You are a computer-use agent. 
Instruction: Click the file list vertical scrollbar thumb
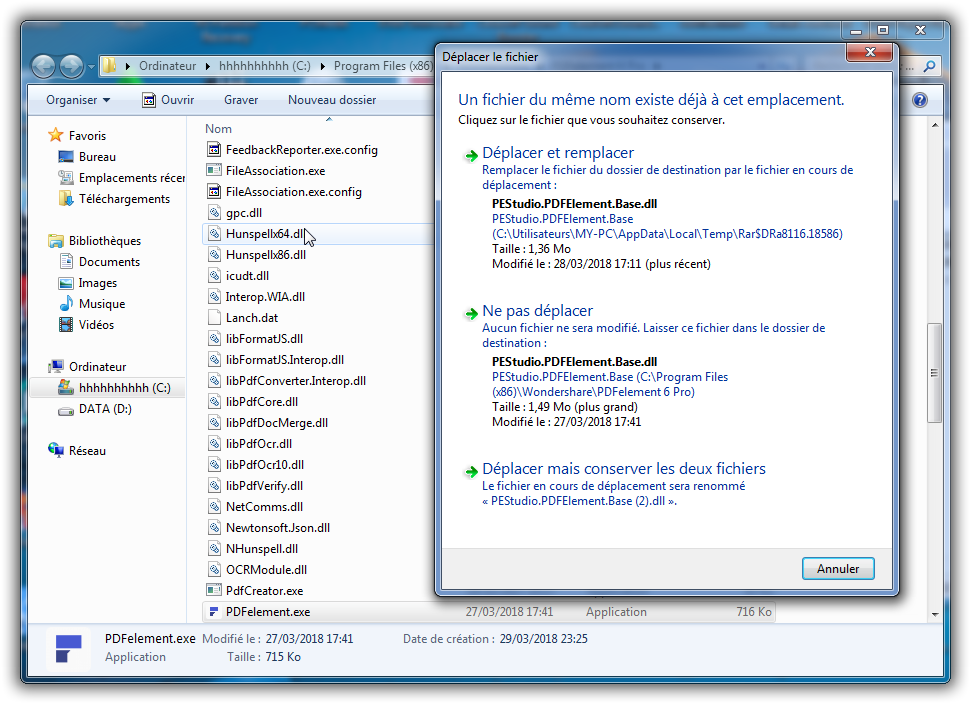[934, 373]
